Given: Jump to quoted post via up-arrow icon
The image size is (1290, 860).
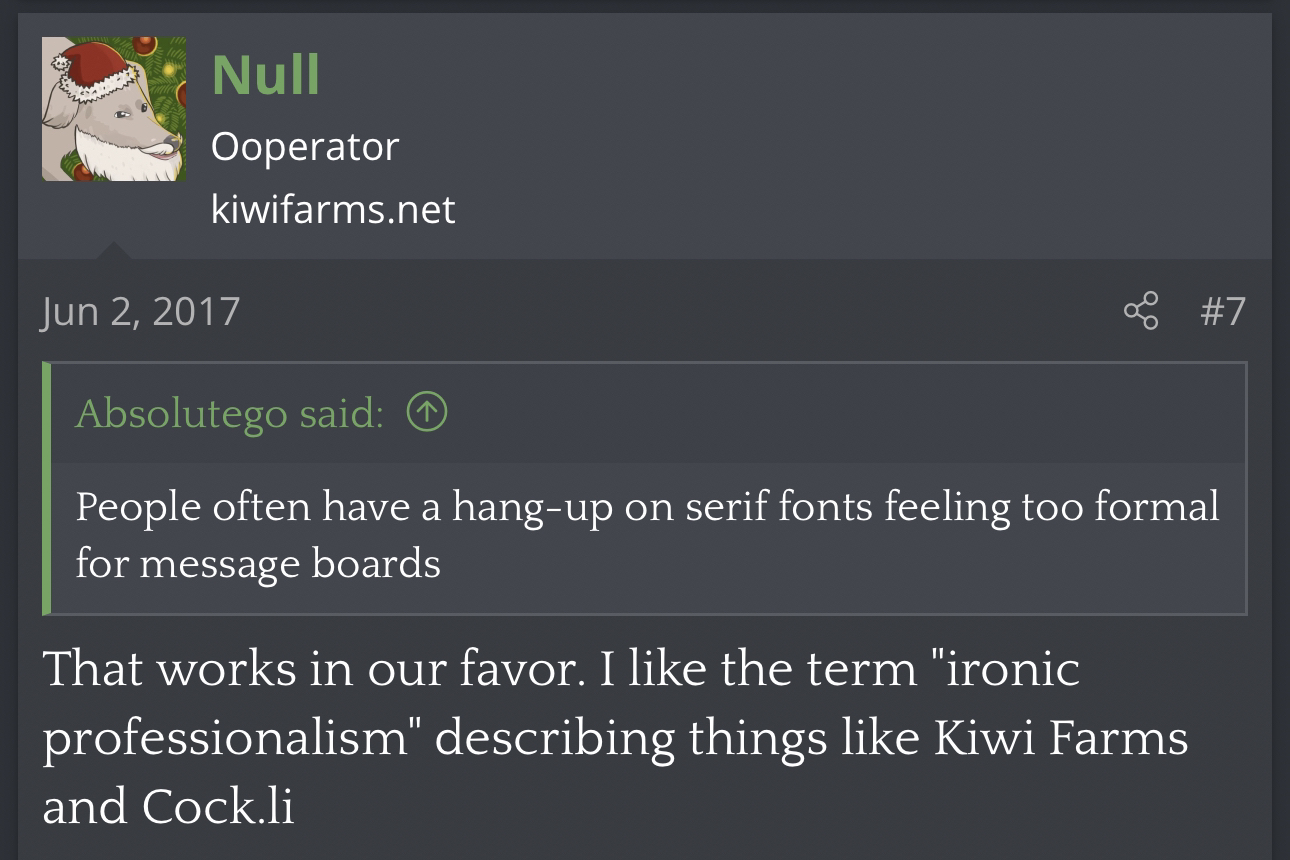Looking at the screenshot, I should click(427, 411).
